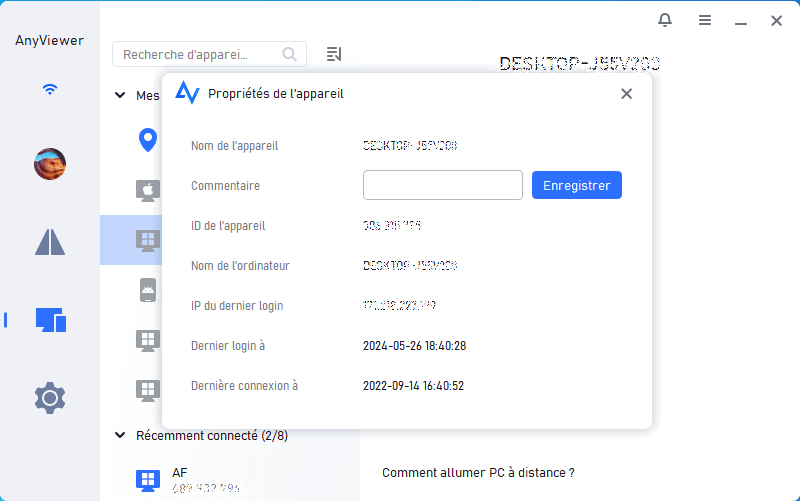The height and width of the screenshot is (501, 800).
Task: Select the last Windows device above Récemment connecté
Action: point(148,390)
